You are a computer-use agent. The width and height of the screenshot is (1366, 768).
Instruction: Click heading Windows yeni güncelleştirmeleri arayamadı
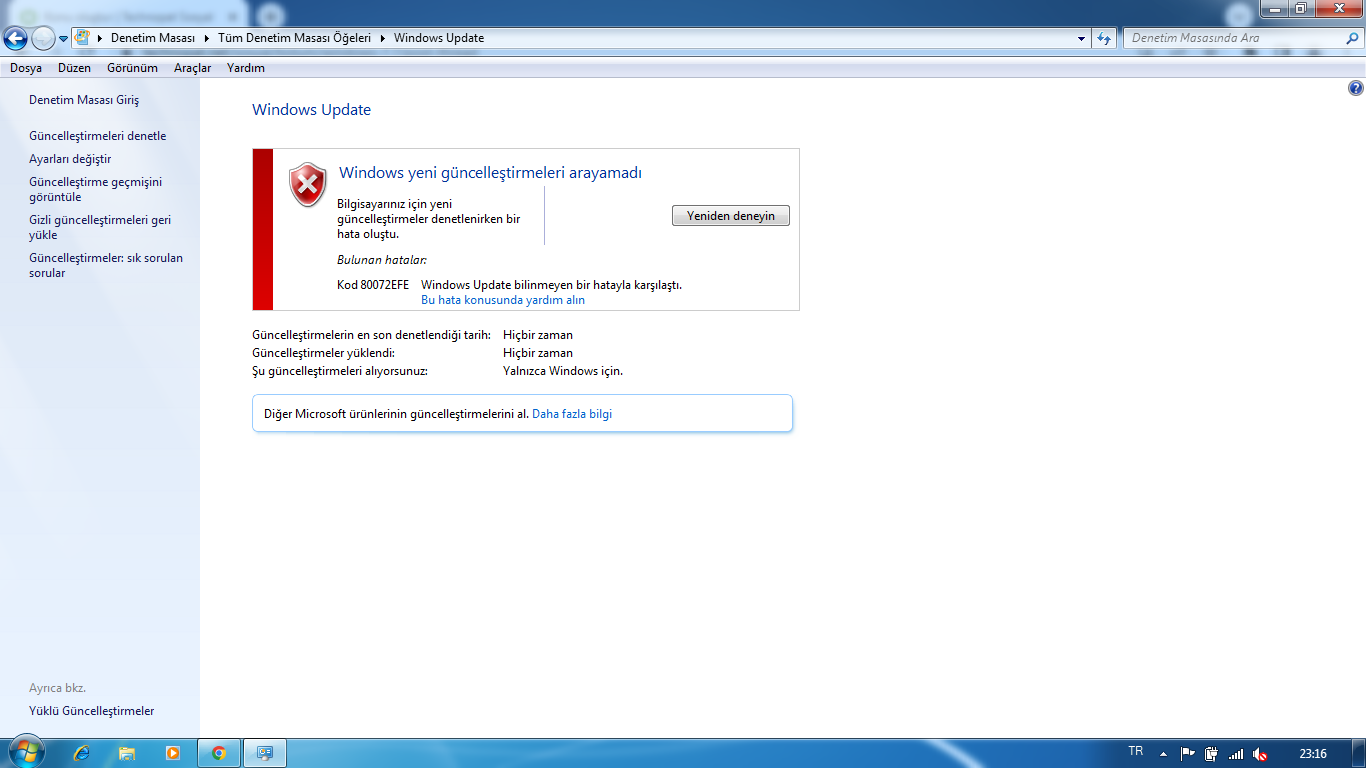[x=490, y=173]
